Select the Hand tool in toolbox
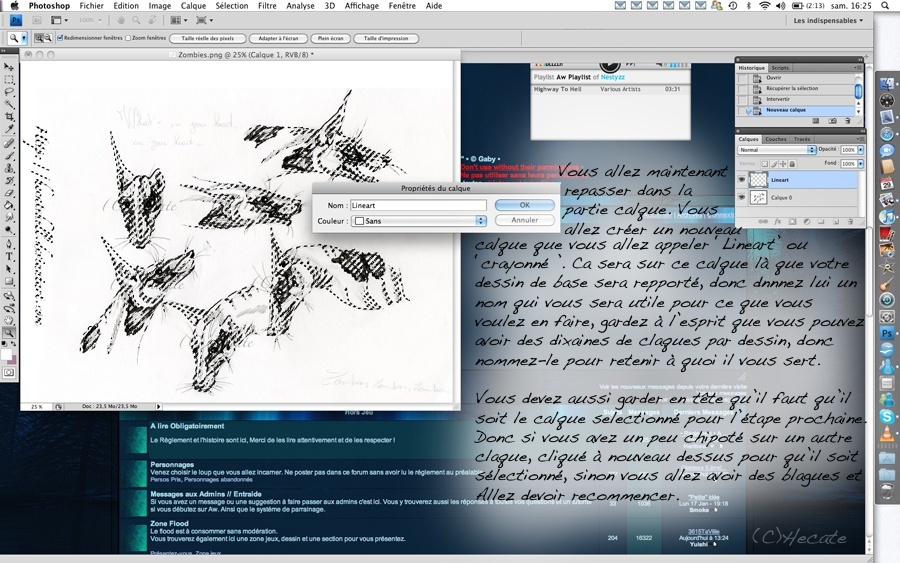 click(x=9, y=320)
